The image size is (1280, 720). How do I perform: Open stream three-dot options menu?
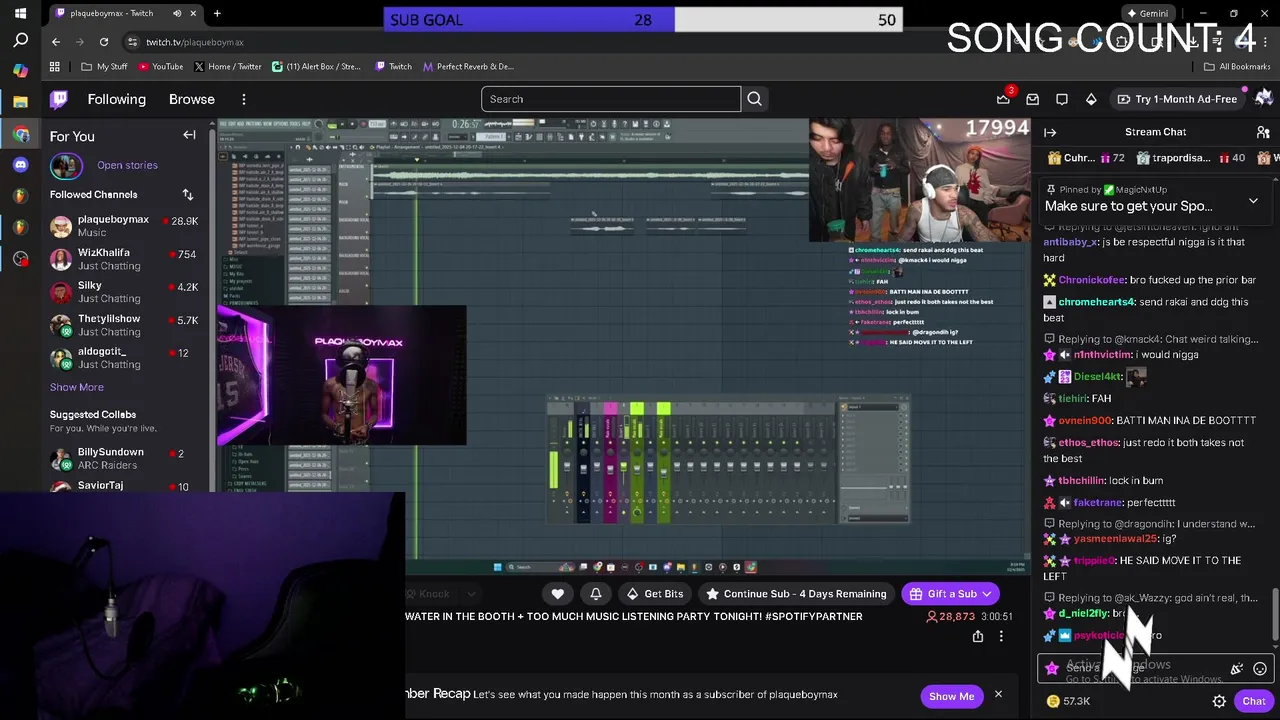click(x=1001, y=636)
